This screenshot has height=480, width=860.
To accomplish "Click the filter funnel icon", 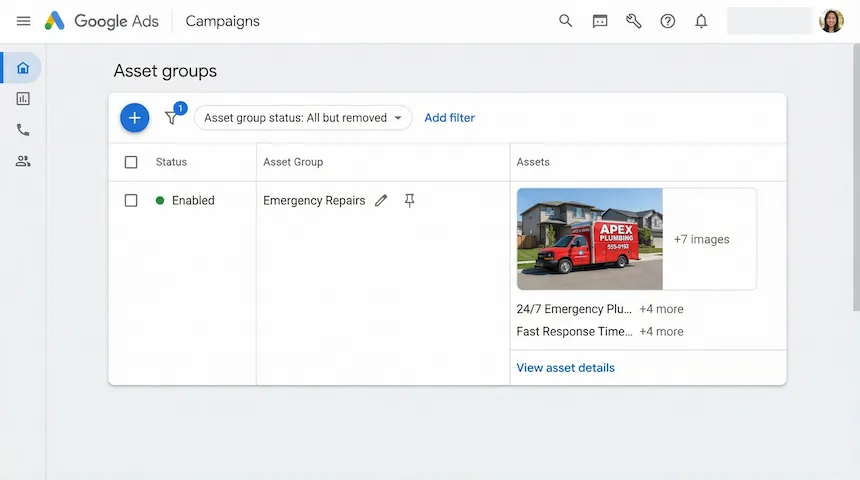I will (x=172, y=118).
